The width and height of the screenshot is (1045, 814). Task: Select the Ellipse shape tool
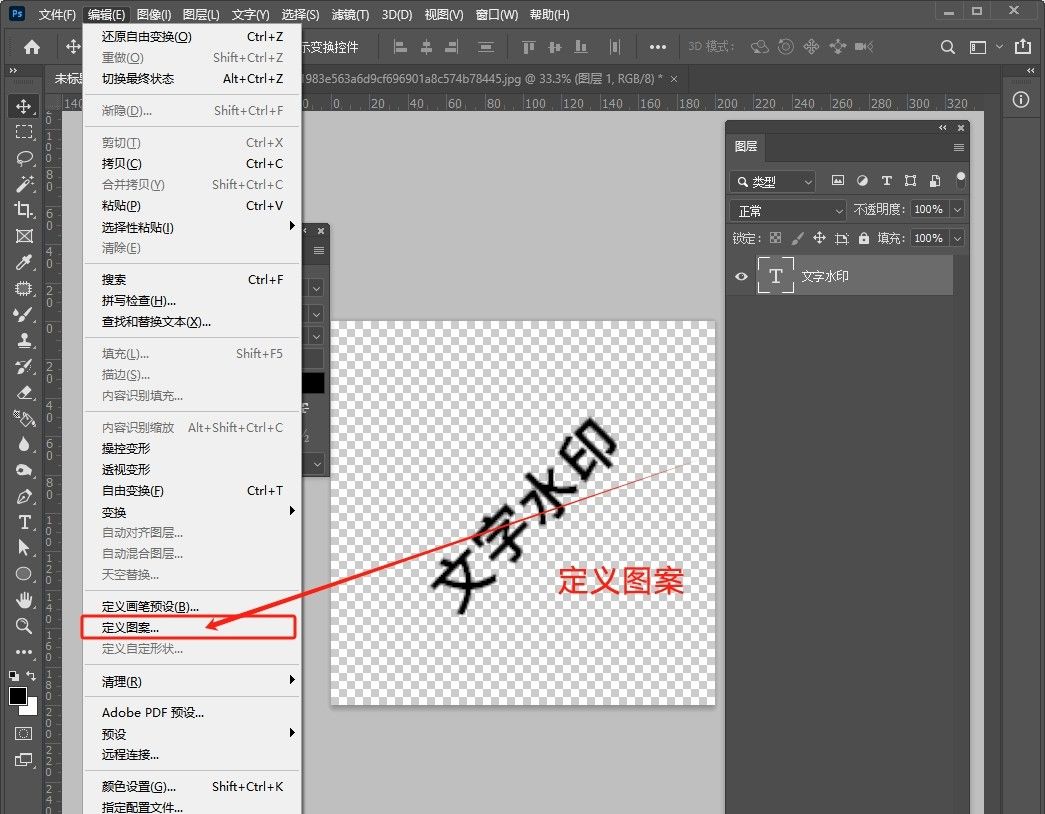tap(24, 574)
